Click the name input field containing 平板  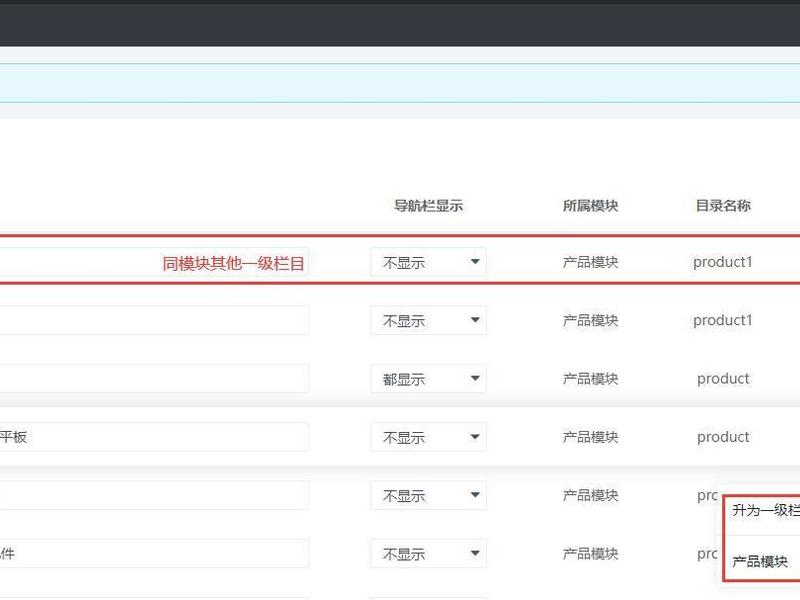(x=154, y=437)
